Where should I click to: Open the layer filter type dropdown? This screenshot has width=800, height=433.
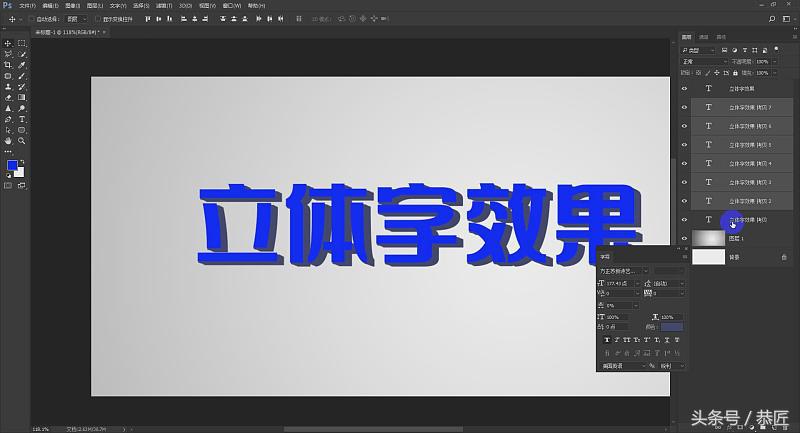(699, 50)
